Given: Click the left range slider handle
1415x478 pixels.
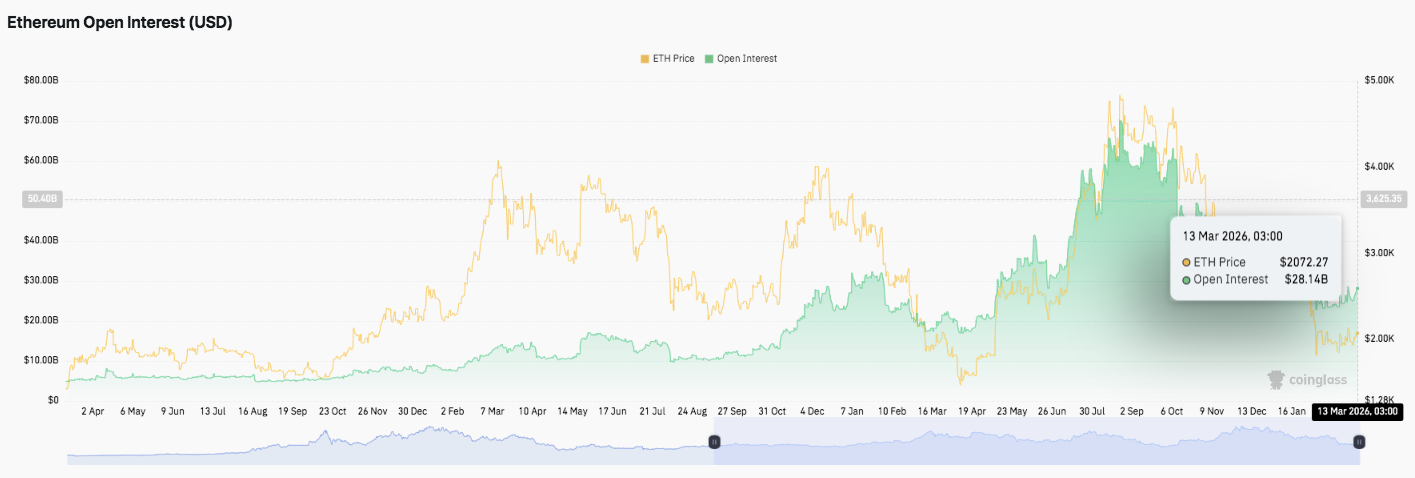Looking at the screenshot, I should click(714, 442).
